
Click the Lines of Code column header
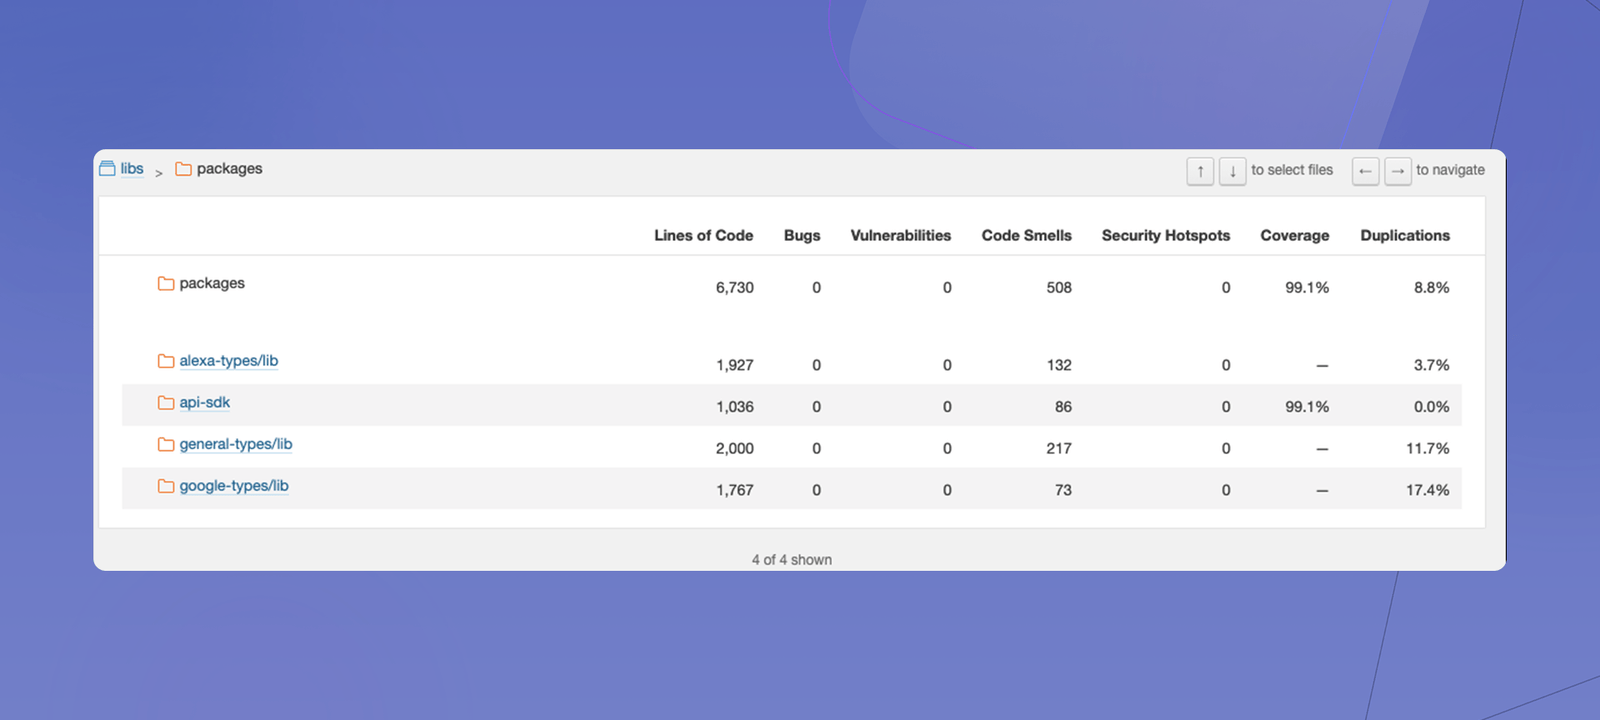click(703, 235)
